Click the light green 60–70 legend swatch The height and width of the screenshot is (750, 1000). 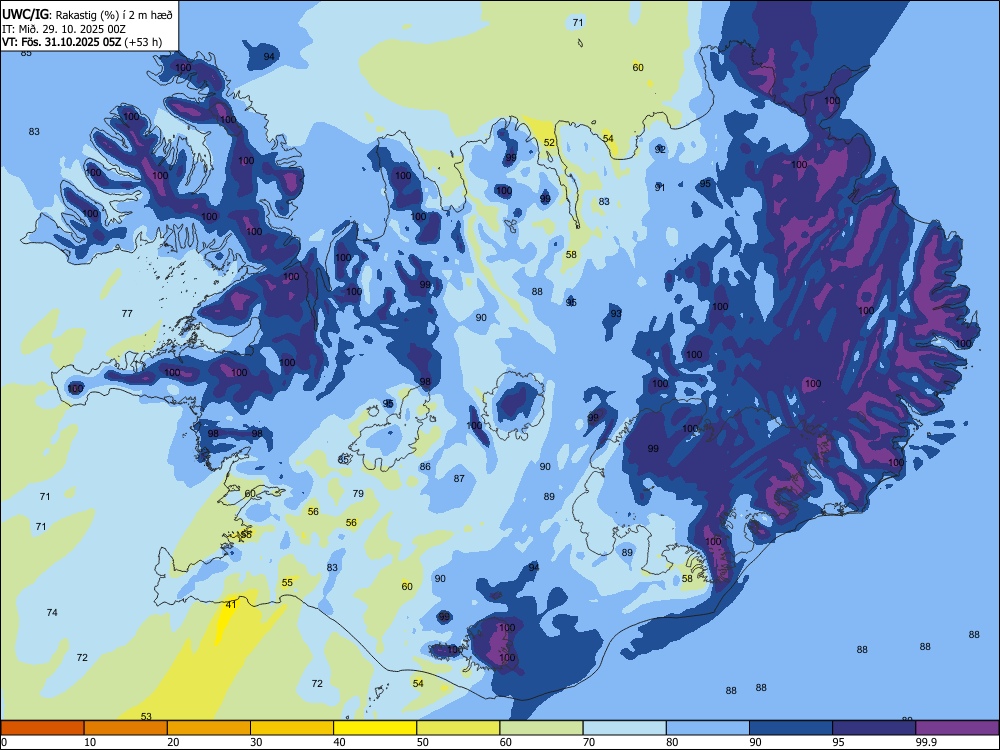[541, 728]
